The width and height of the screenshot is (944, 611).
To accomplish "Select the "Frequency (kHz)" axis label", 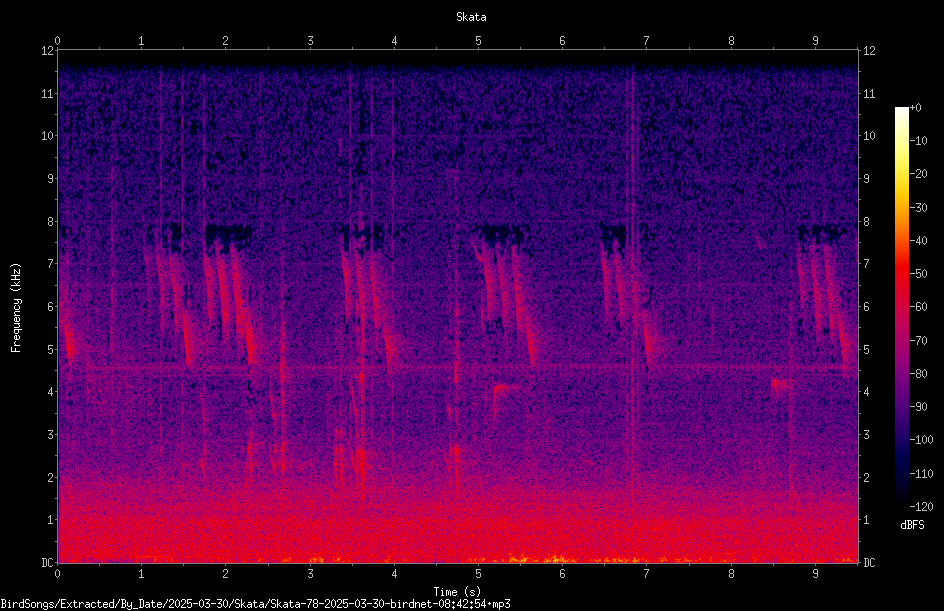I will [x=16, y=308].
